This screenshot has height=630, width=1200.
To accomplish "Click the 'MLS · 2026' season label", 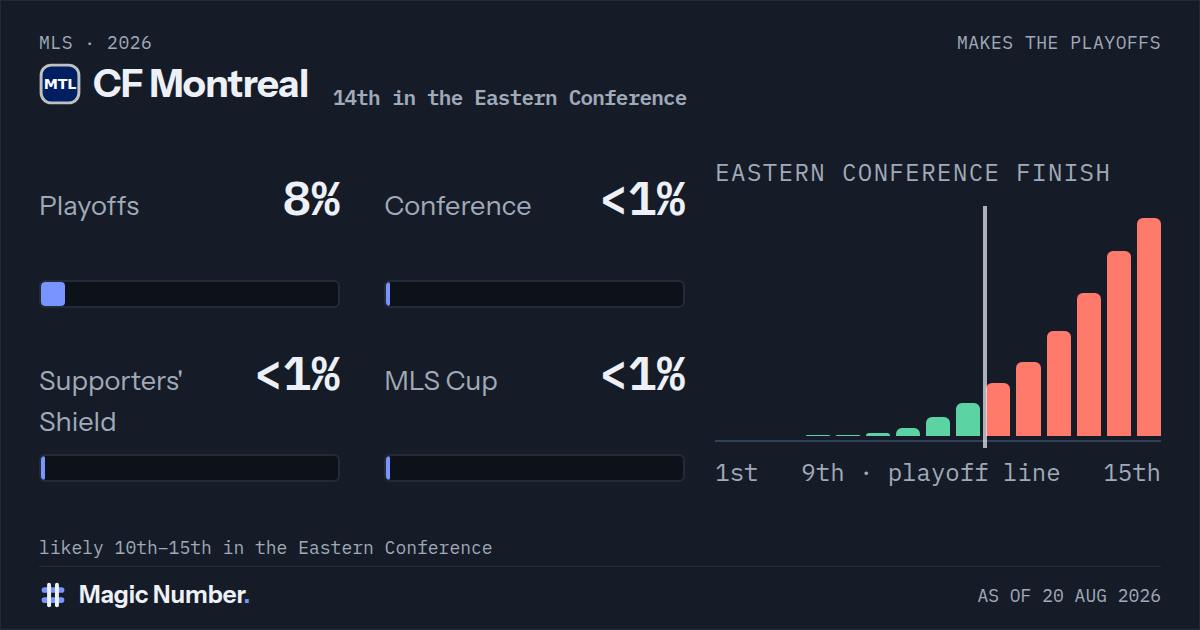I will [x=96, y=43].
